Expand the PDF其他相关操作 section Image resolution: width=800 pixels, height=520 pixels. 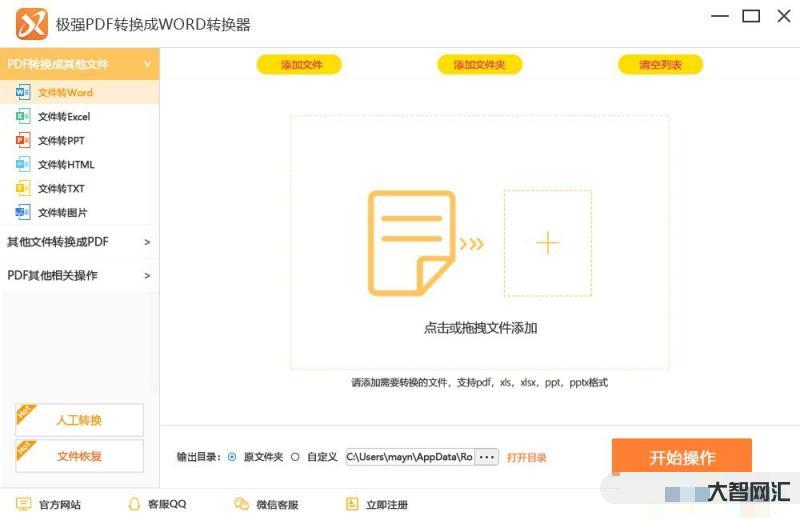pyautogui.click(x=80, y=276)
